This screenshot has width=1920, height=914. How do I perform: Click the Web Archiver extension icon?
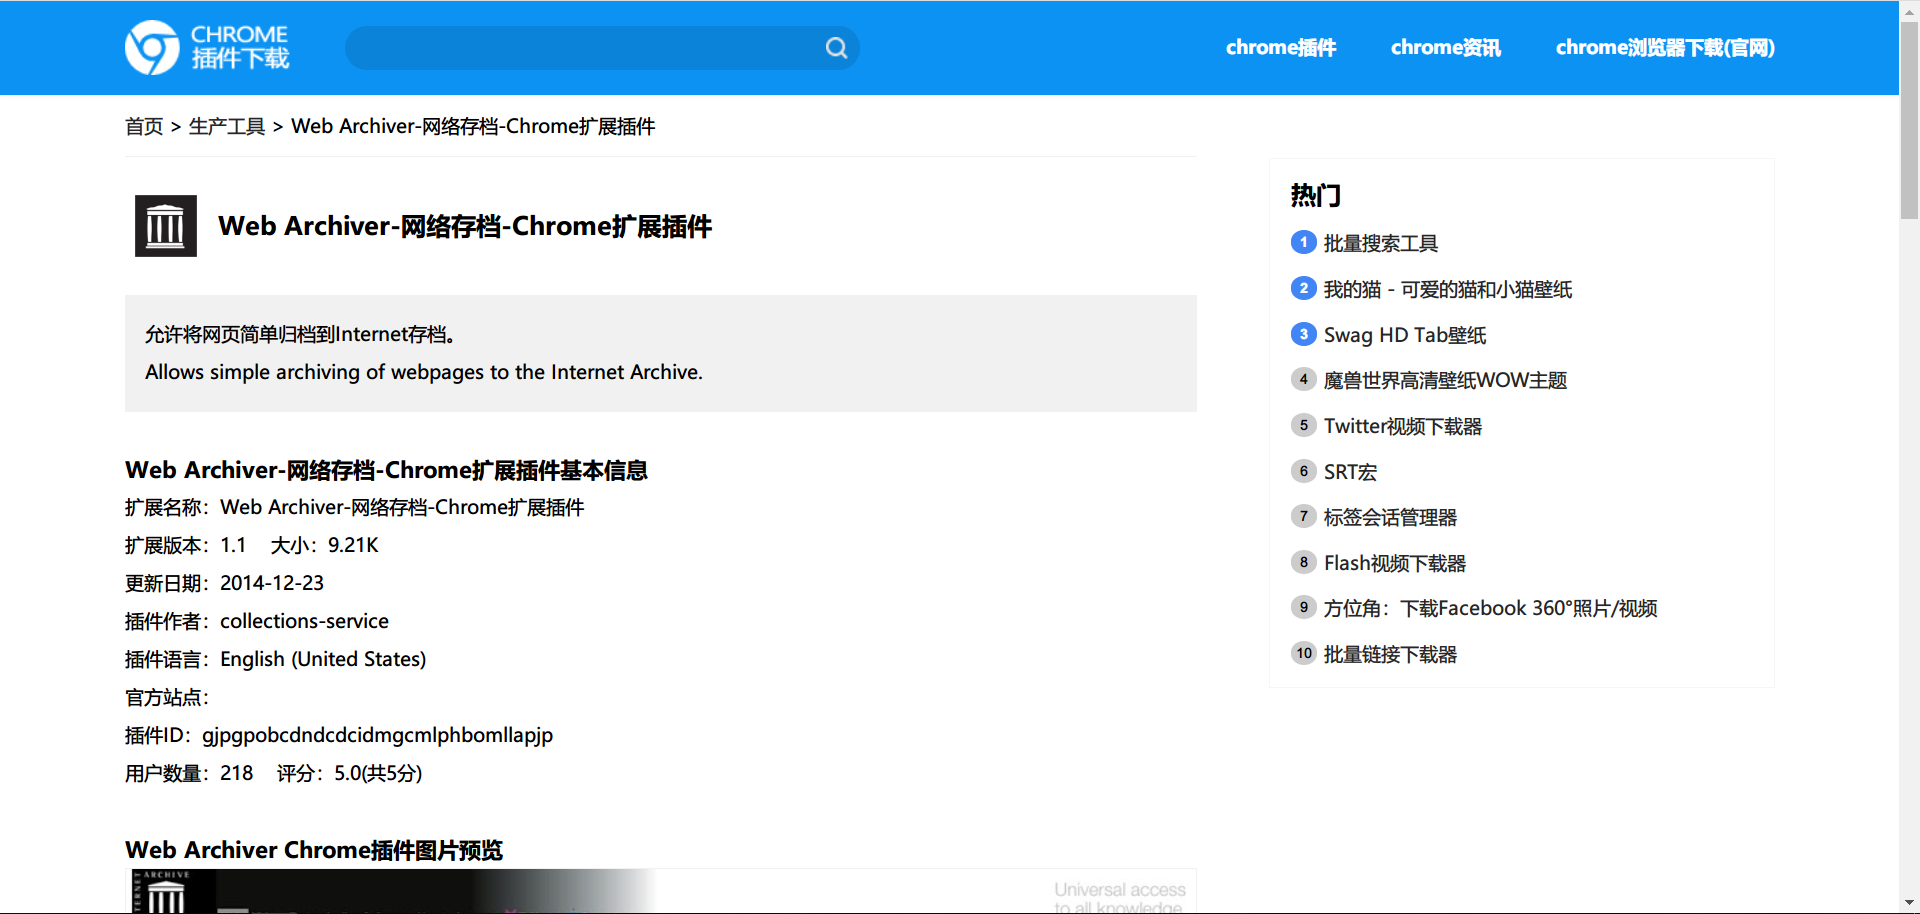[166, 226]
